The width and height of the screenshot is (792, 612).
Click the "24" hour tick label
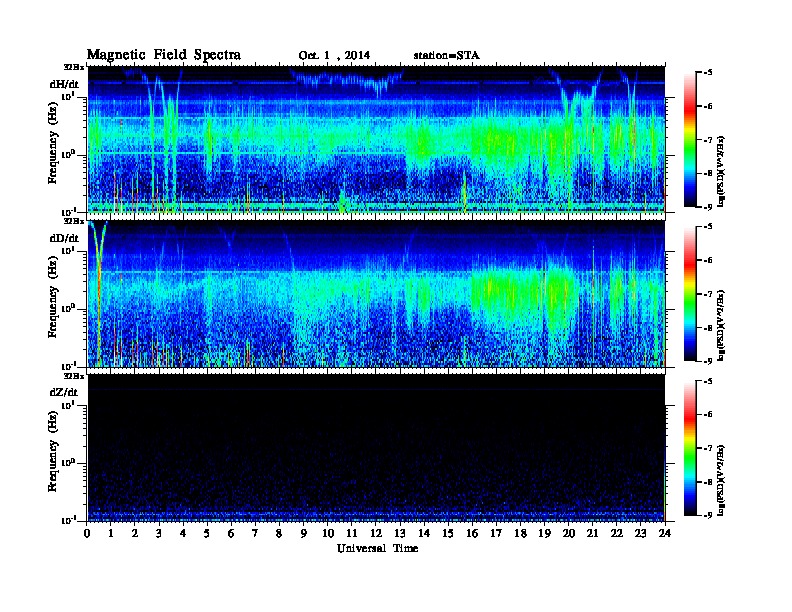(x=665, y=534)
